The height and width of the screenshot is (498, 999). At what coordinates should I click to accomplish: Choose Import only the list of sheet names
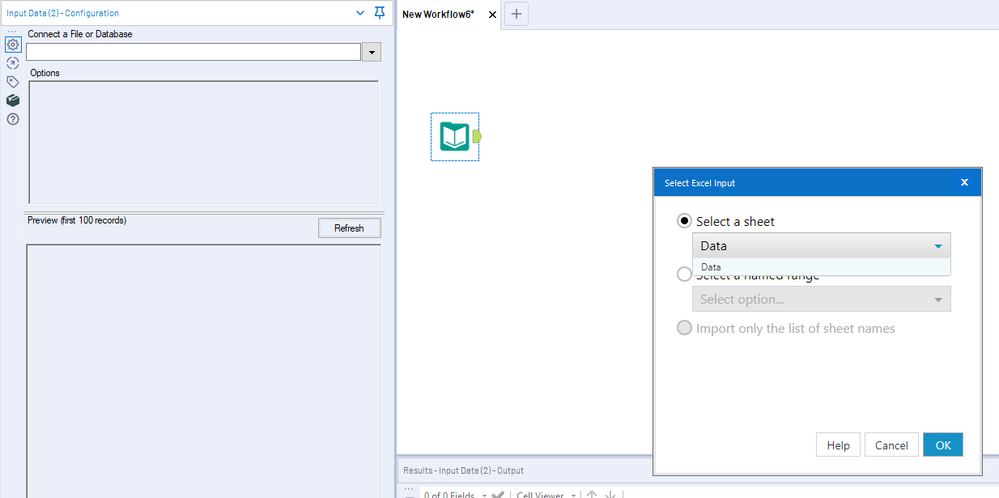(x=684, y=329)
